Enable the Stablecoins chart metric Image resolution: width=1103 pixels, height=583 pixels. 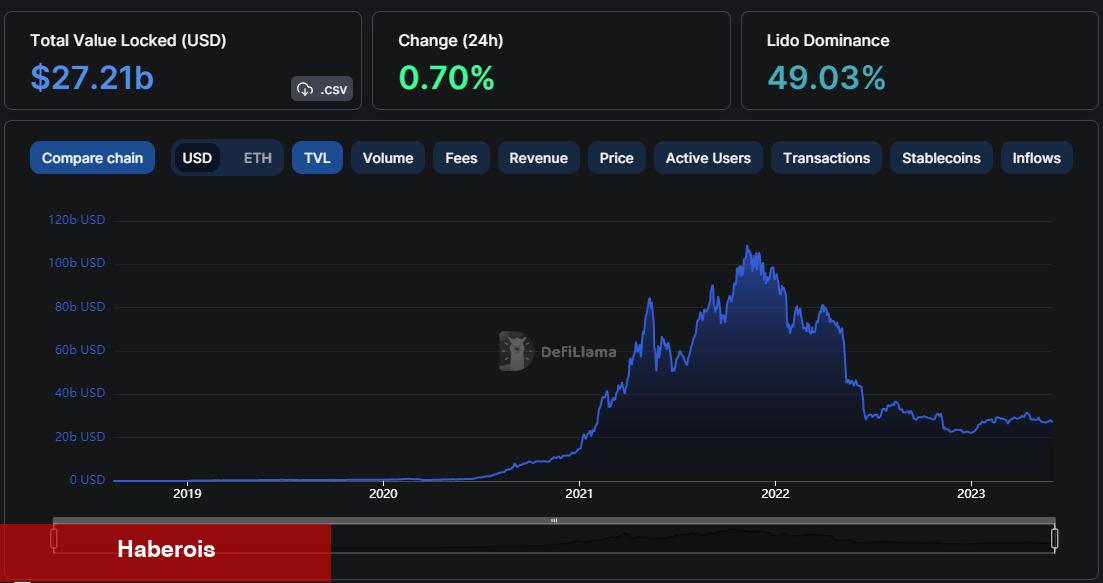click(x=941, y=158)
